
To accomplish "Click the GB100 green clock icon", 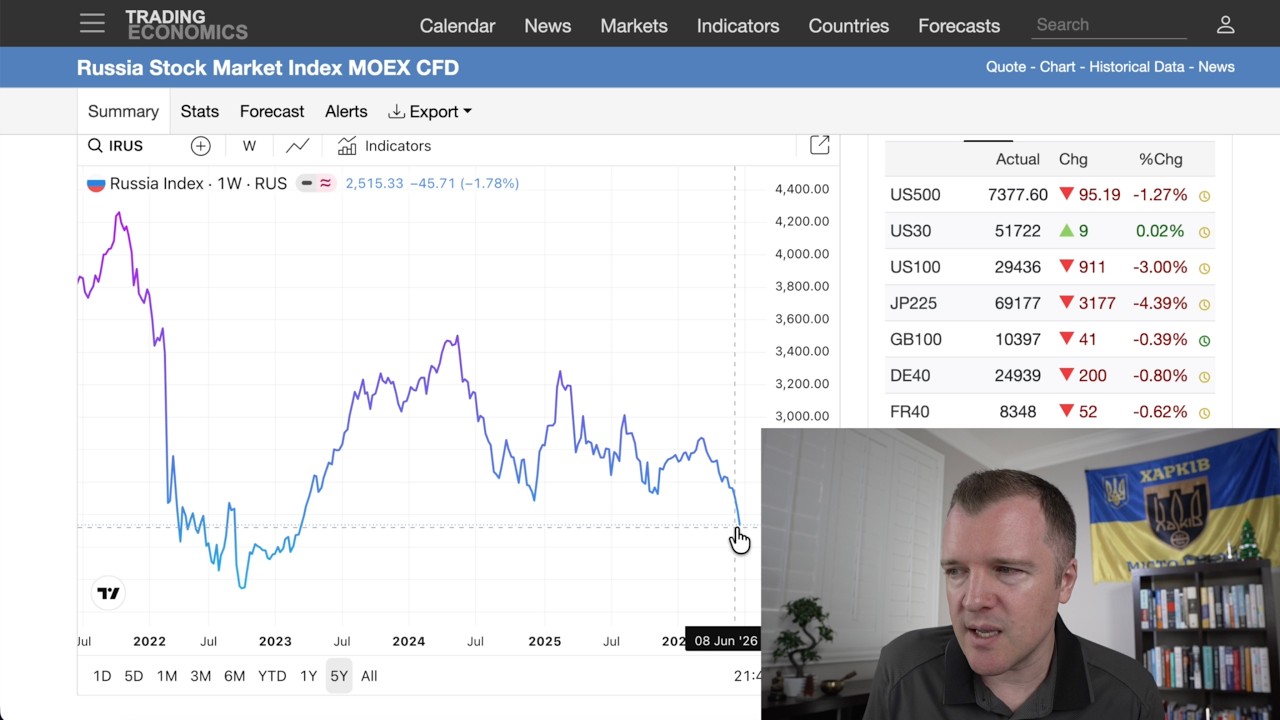I will [1204, 340].
